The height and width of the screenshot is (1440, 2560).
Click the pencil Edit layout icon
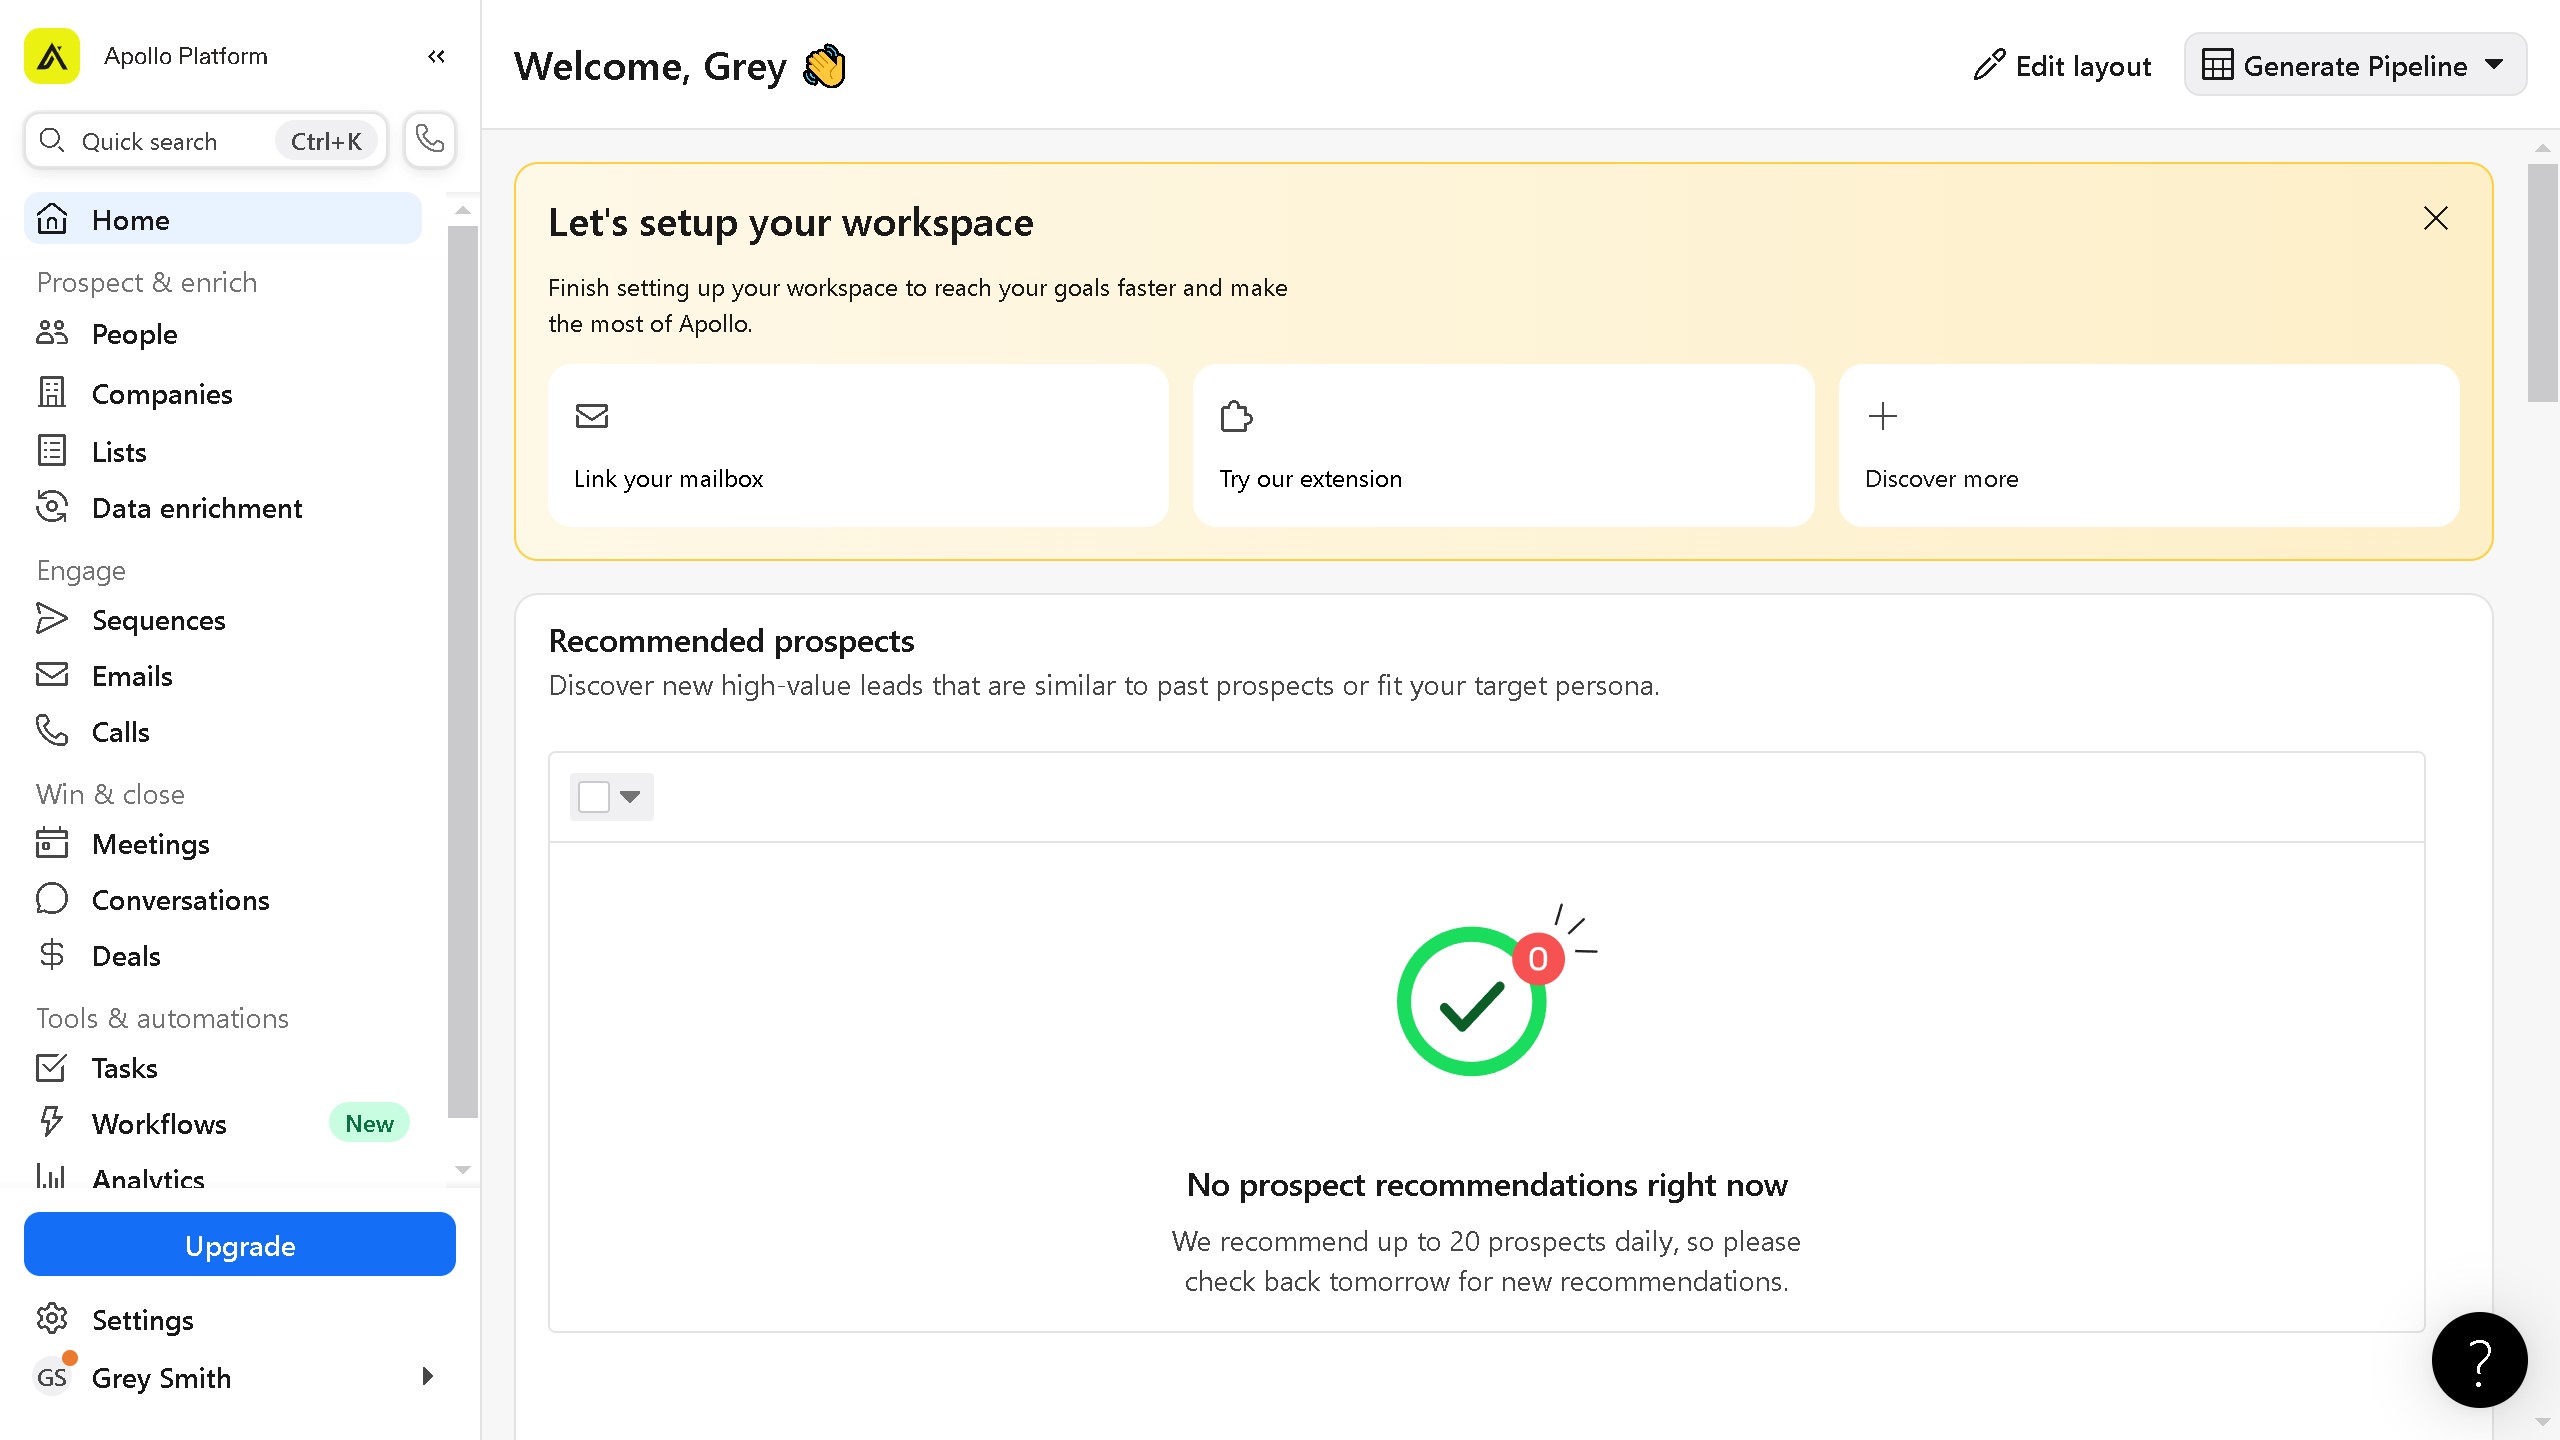tap(1989, 66)
